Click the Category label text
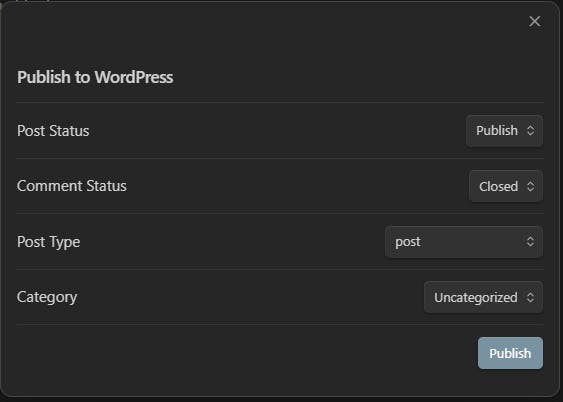Image resolution: width=563 pixels, height=402 pixels. point(47,298)
